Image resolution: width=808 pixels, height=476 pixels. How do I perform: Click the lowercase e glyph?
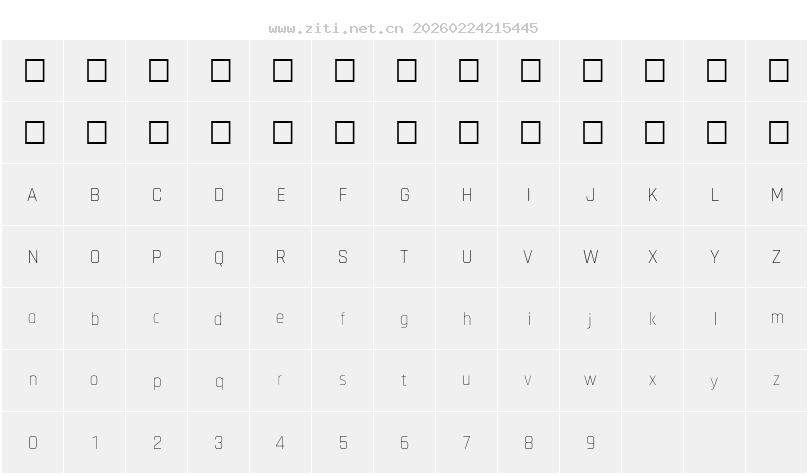pos(280,319)
